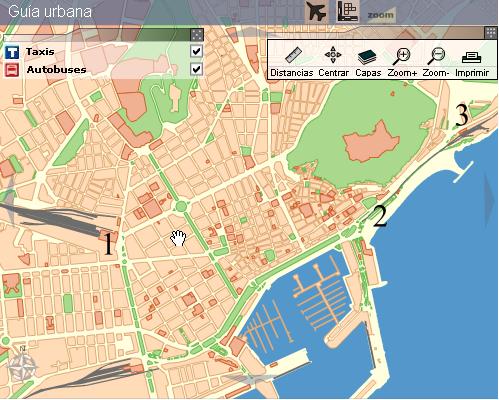Image resolution: width=499 pixels, height=400 pixels.
Task: Collapse the tools panel grid handle
Action: pos(491,33)
